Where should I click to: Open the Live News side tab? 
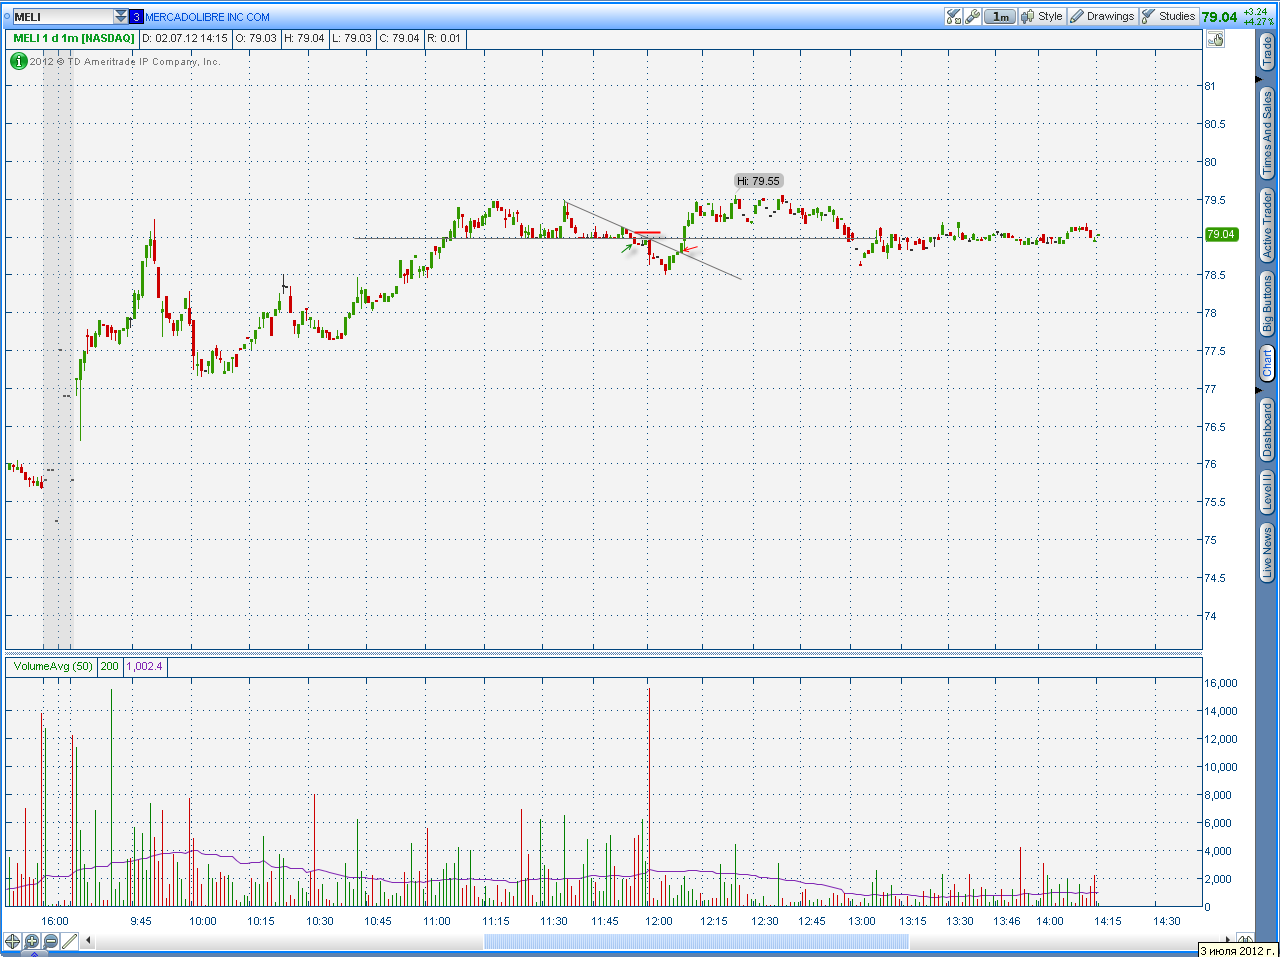coord(1267,552)
